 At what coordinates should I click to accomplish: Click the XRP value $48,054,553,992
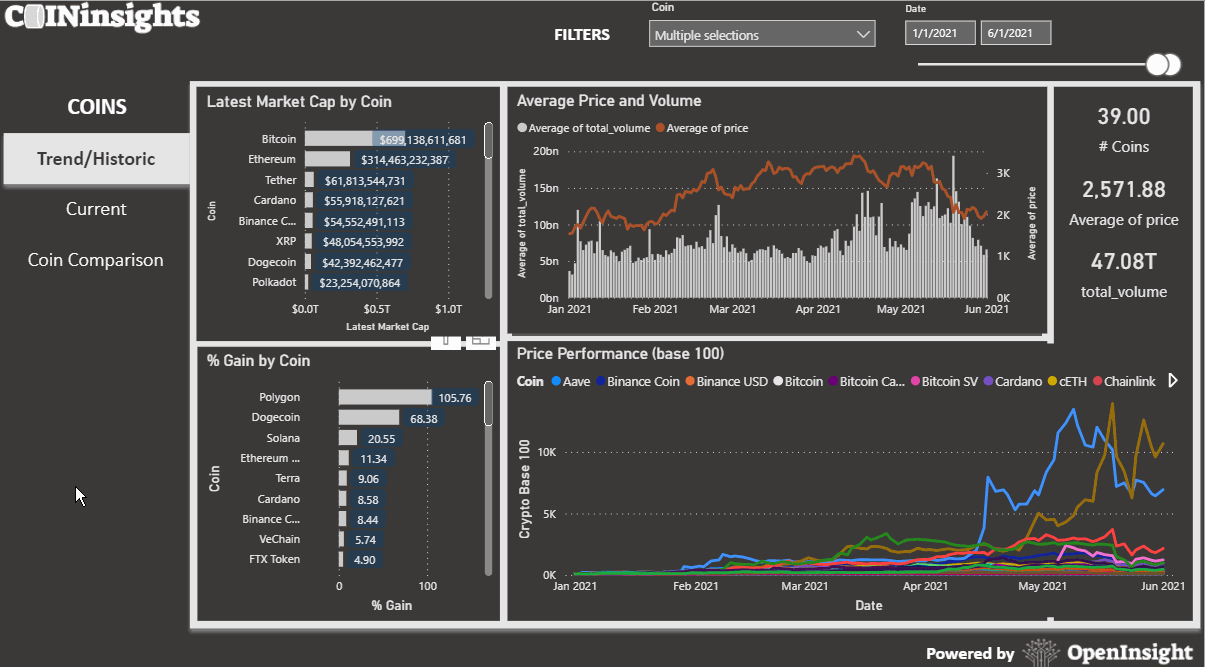364,241
